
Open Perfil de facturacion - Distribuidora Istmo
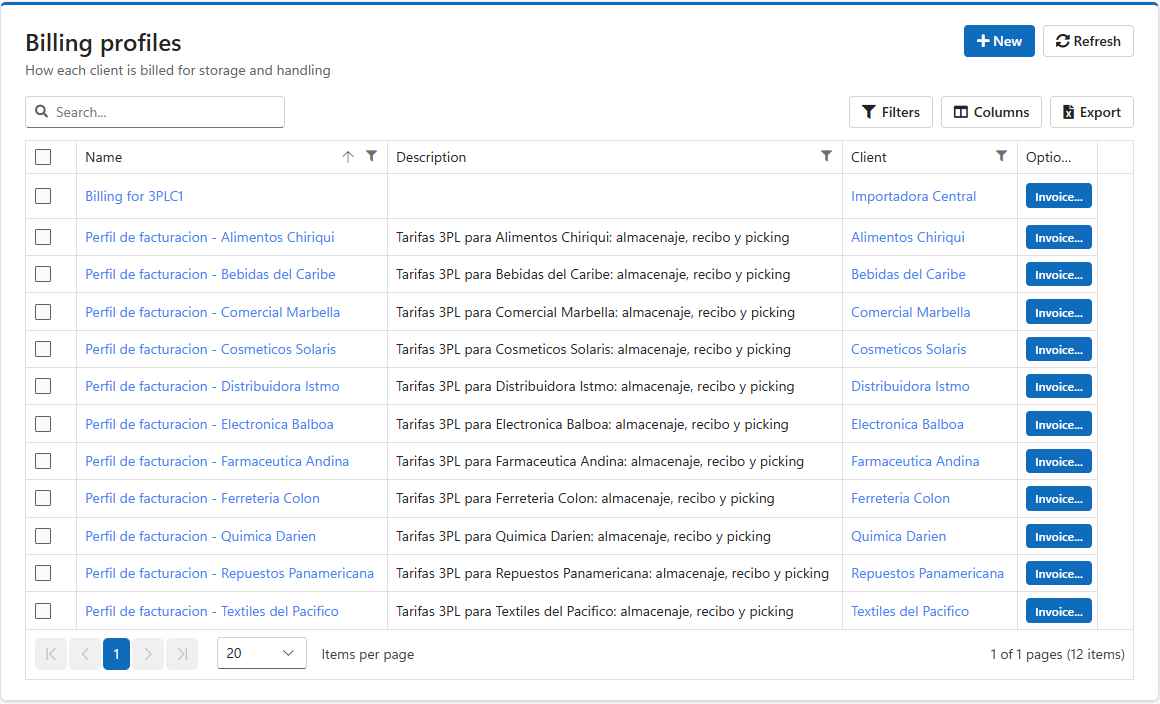[212, 386]
